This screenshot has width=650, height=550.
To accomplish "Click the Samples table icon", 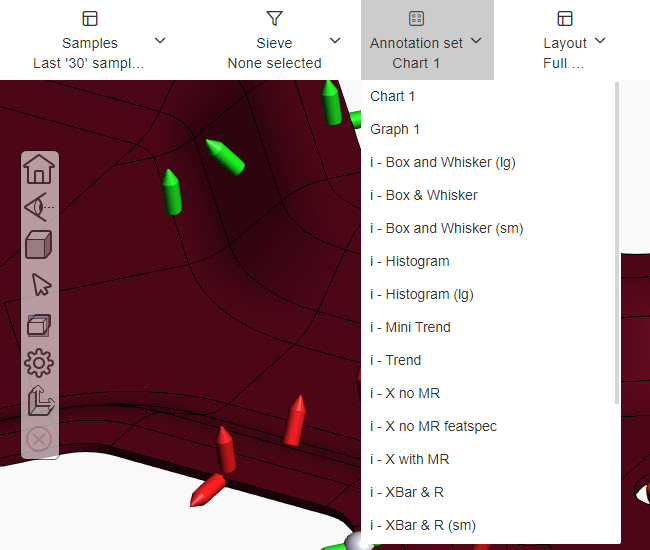I will pyautogui.click(x=90, y=19).
